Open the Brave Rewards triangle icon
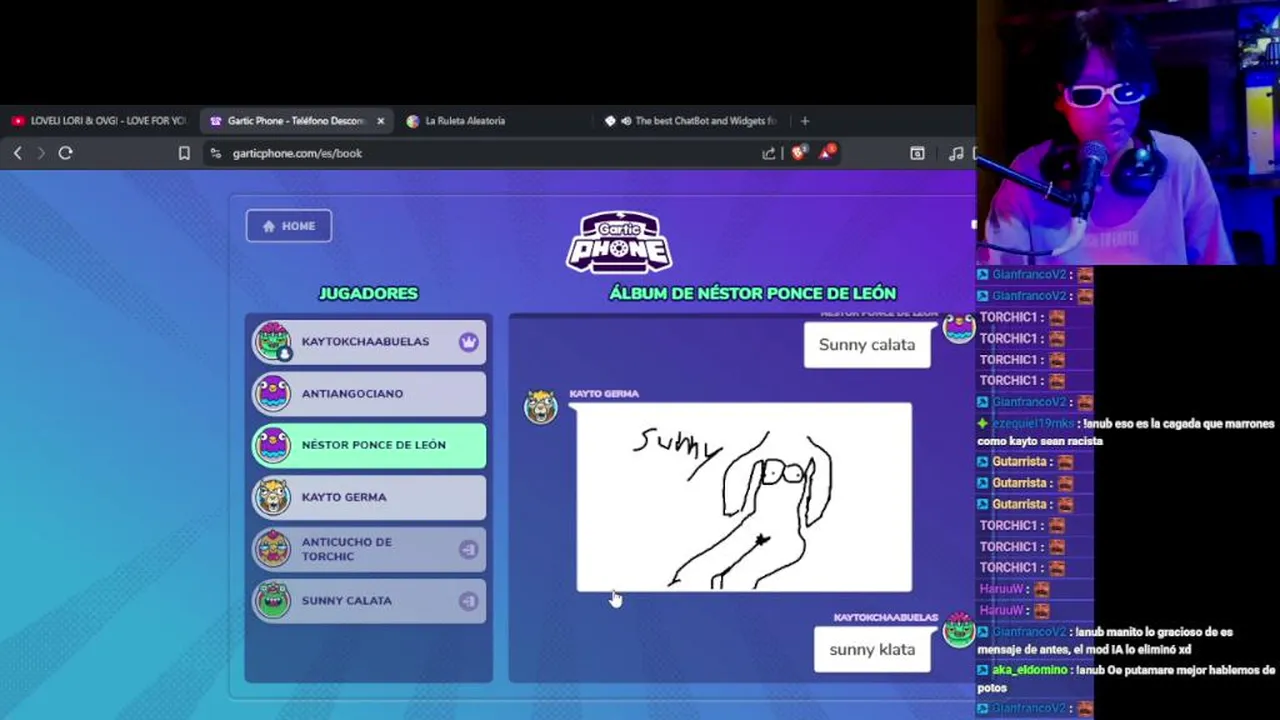This screenshot has width=1280, height=720. pos(827,152)
